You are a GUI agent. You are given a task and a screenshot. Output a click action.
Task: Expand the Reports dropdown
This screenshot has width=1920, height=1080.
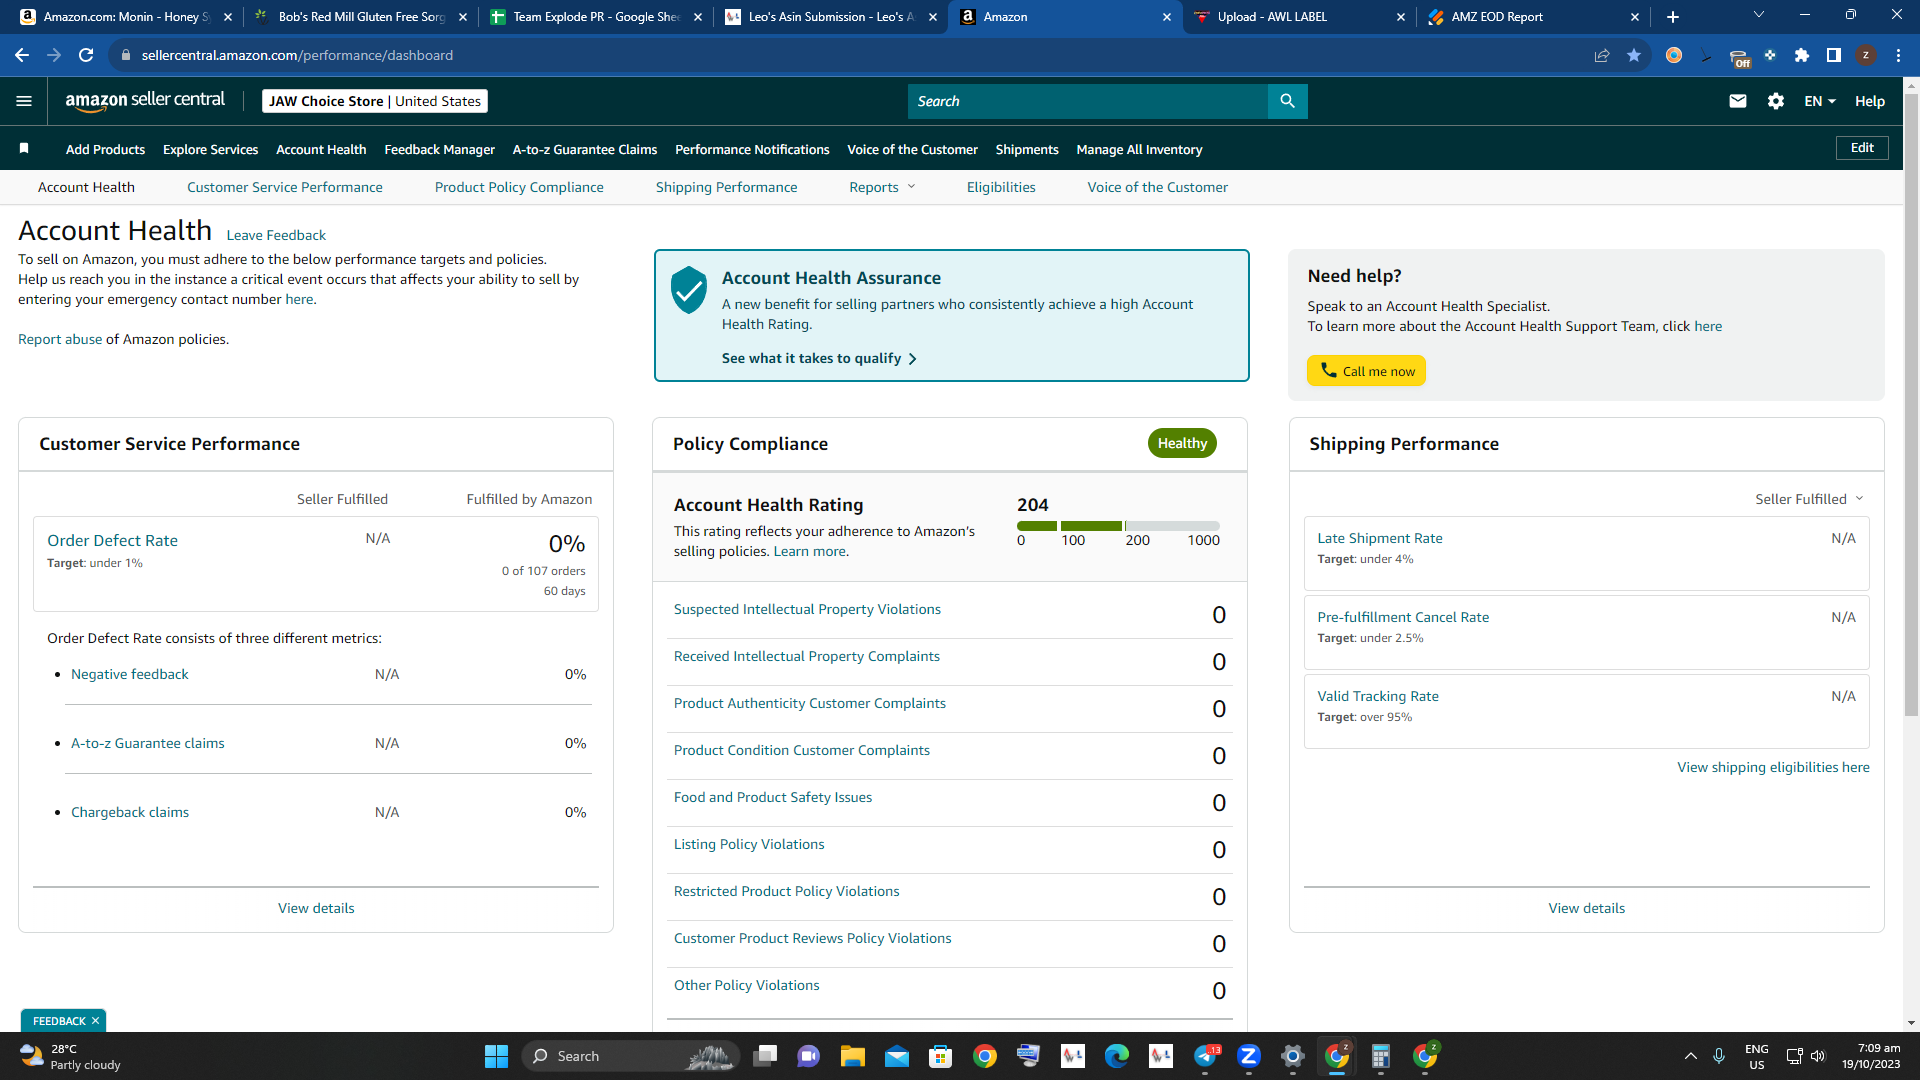click(882, 187)
